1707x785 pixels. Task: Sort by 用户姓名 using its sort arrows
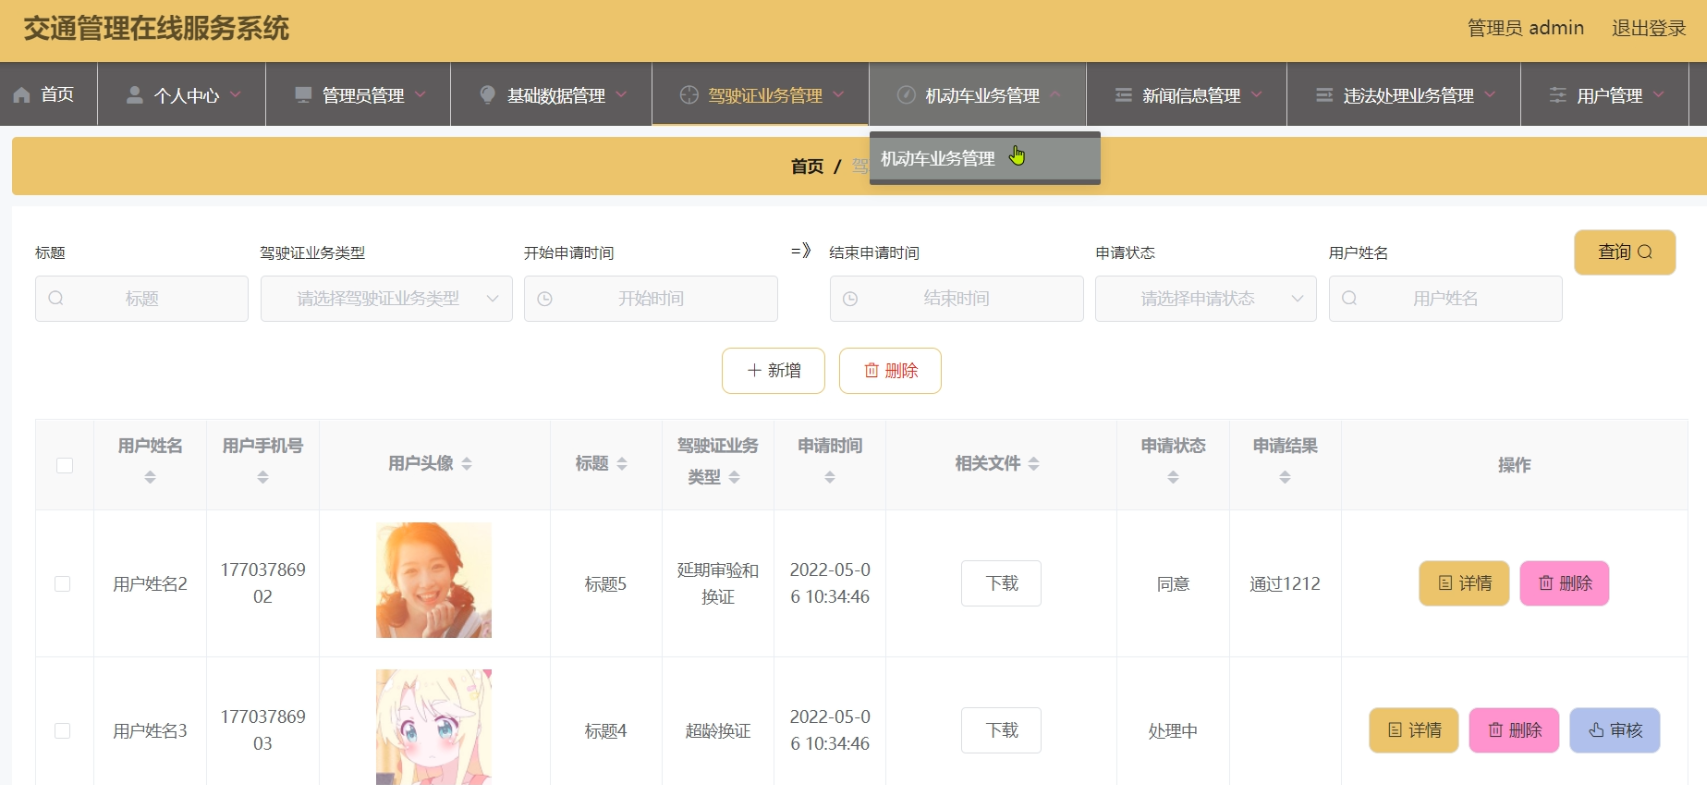[x=150, y=477]
